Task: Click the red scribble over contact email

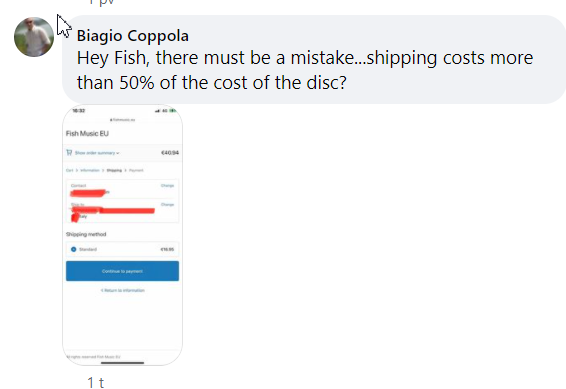Action: click(x=89, y=193)
